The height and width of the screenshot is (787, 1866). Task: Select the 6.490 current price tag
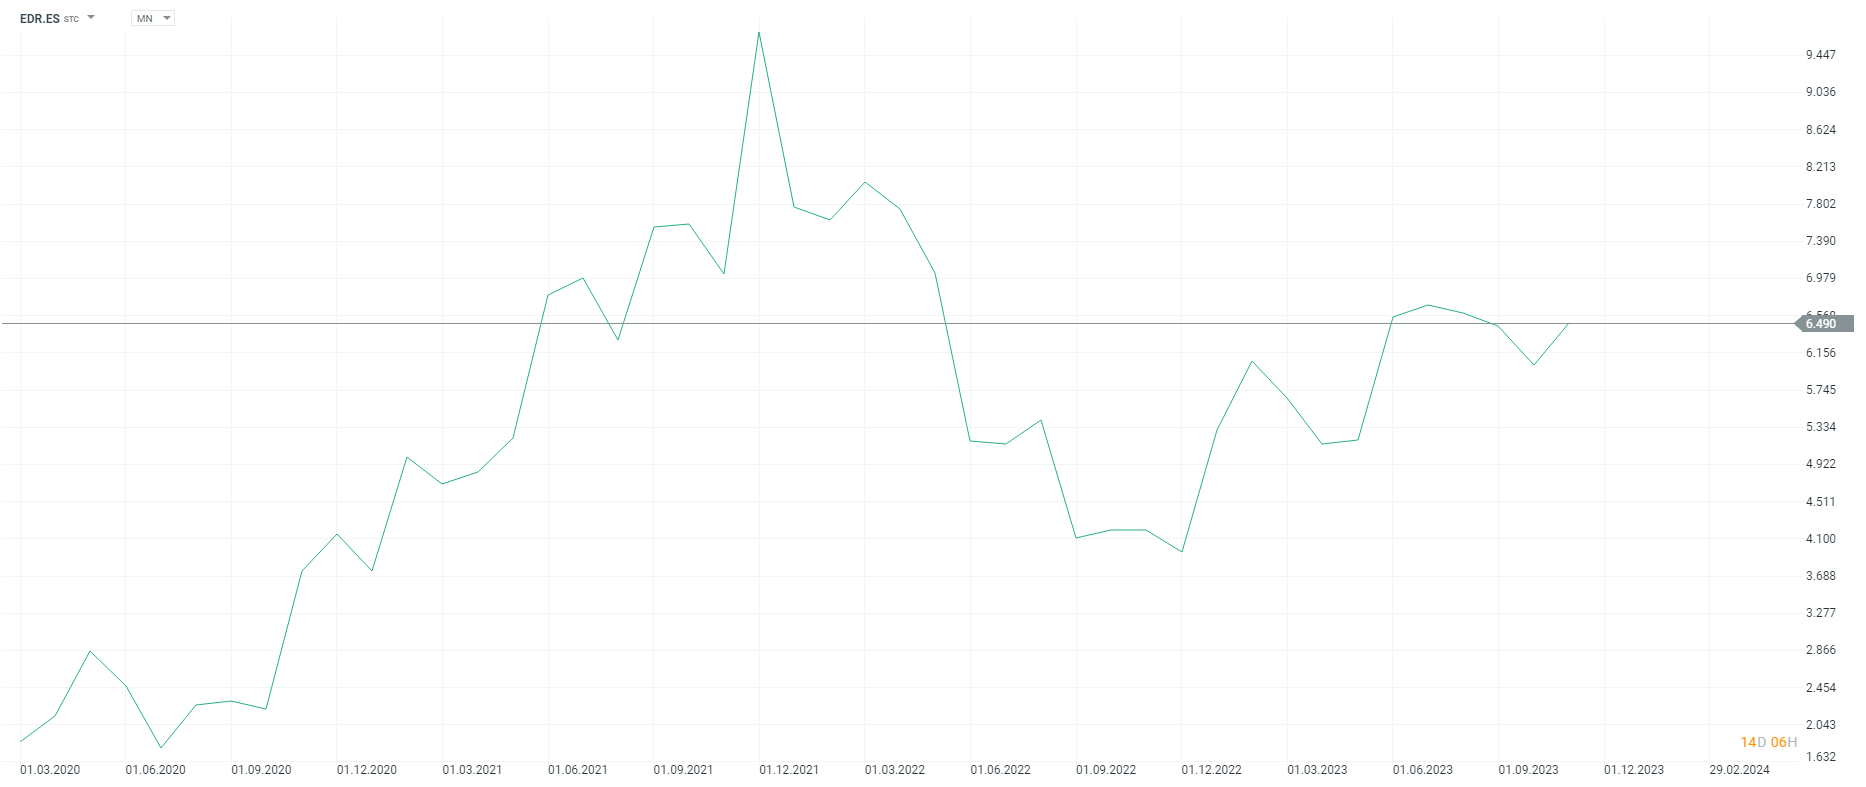point(1823,324)
